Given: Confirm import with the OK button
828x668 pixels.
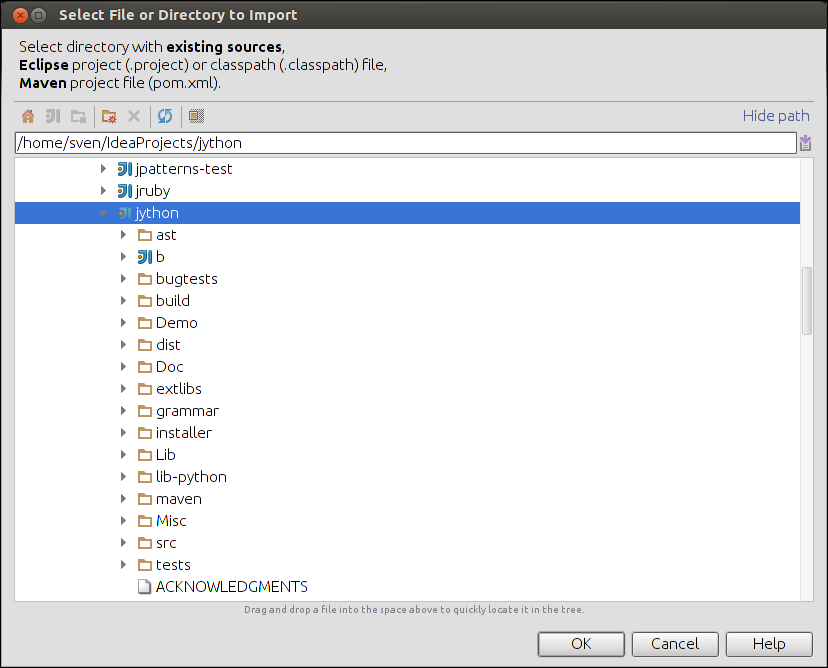Looking at the screenshot, I should [x=581, y=644].
